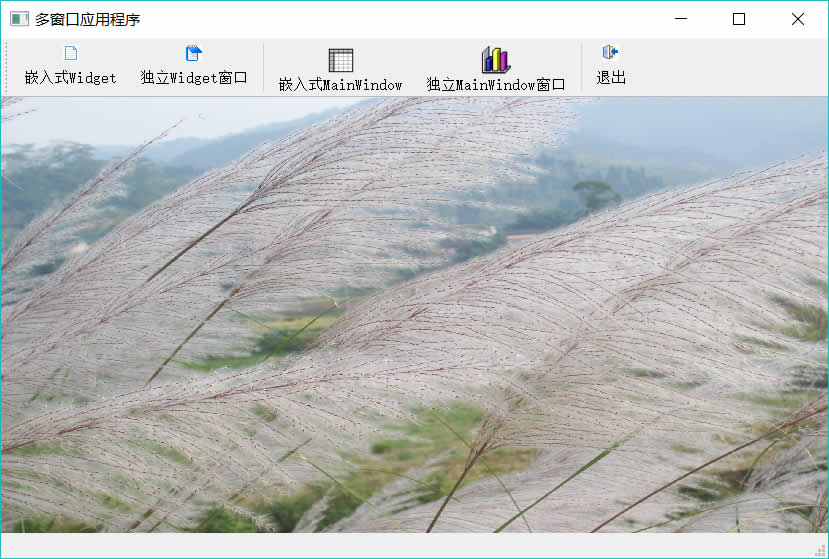The height and width of the screenshot is (559, 829).
Task: Close the multi-window application window
Action: 798,19
